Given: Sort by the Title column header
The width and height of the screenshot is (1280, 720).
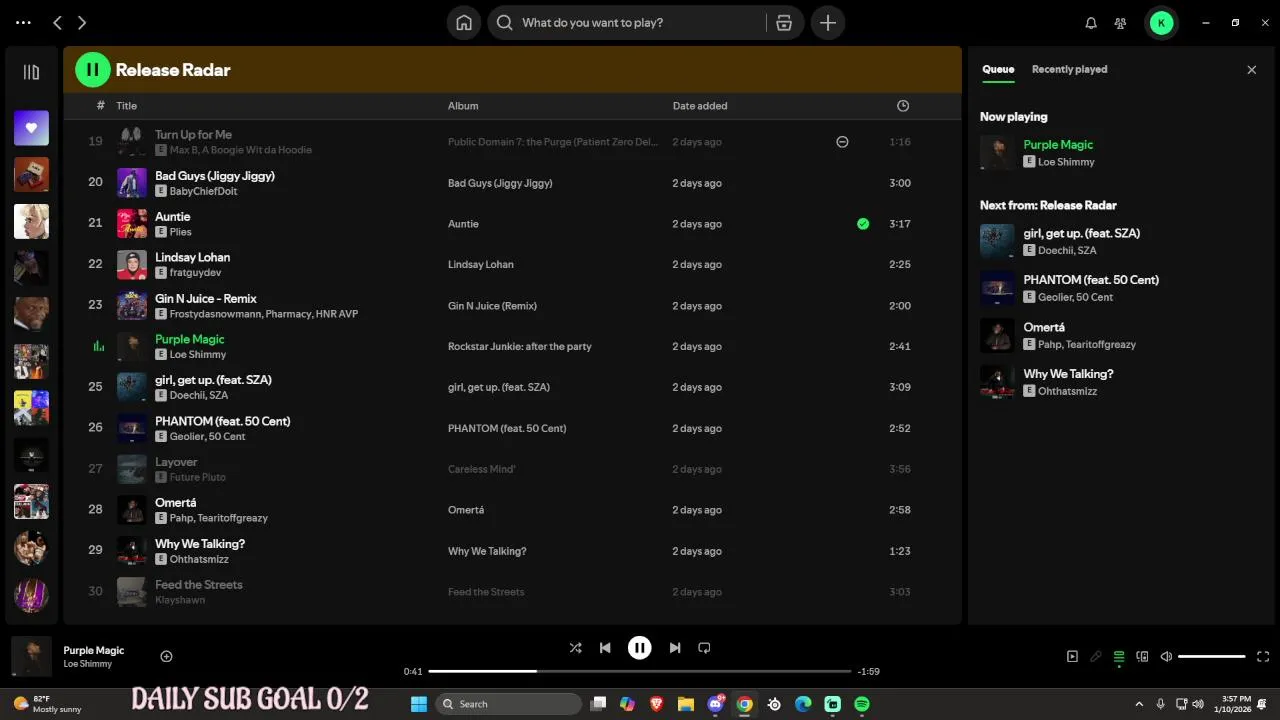Looking at the screenshot, I should 127,106.
